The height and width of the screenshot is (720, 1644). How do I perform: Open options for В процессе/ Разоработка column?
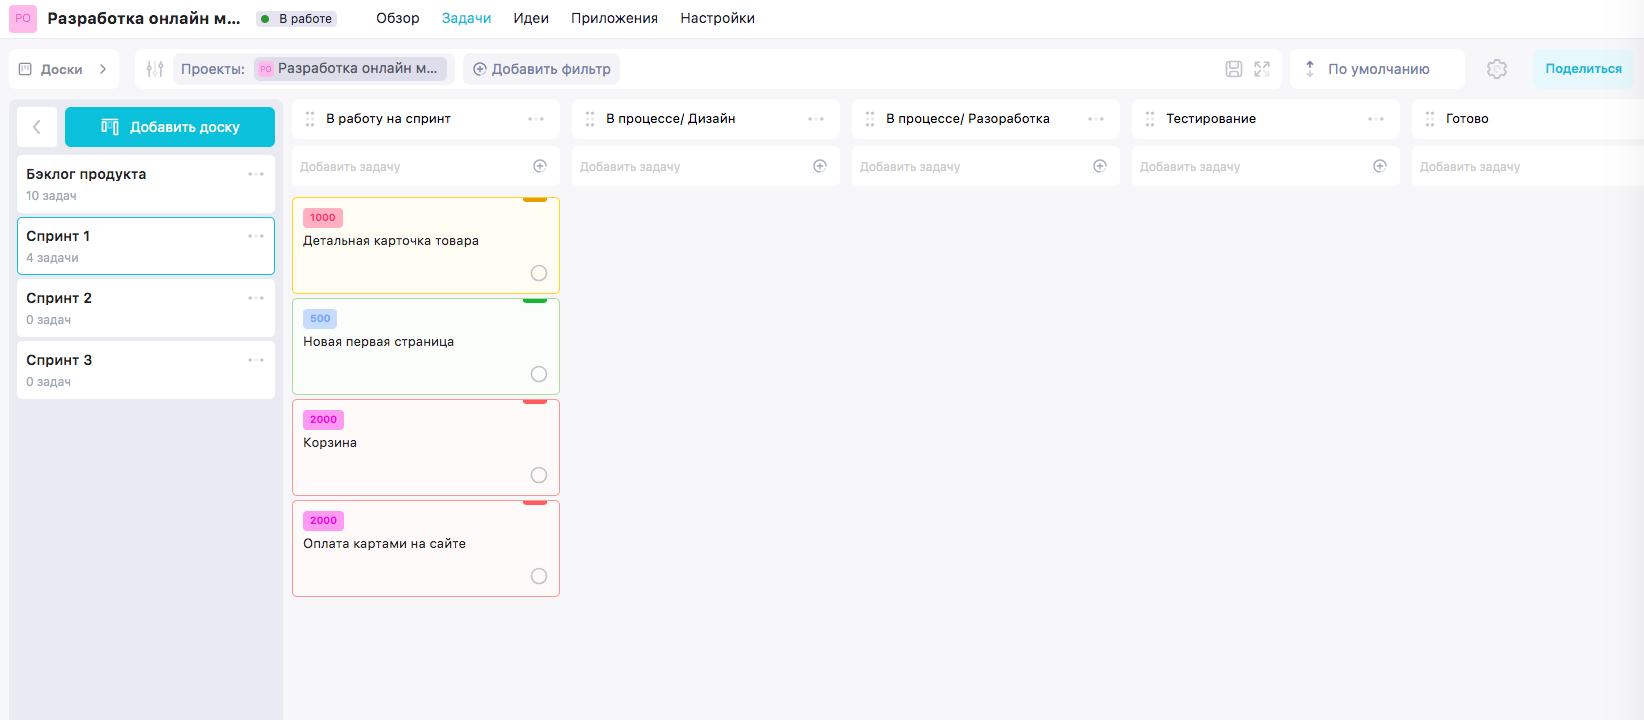point(1096,119)
